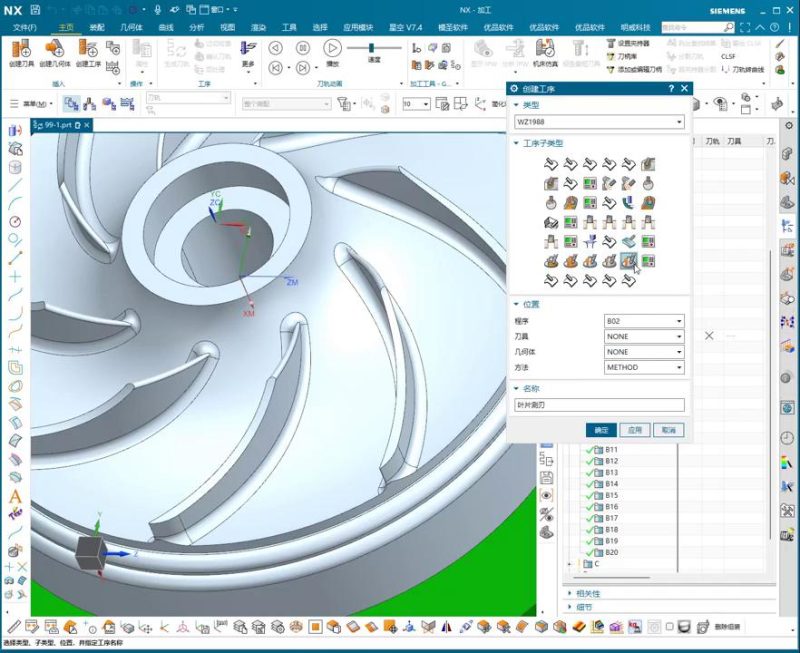The height and width of the screenshot is (653, 800).
Task: Click the Create Geometry (创建几何体) icon
Action: pyautogui.click(x=54, y=52)
